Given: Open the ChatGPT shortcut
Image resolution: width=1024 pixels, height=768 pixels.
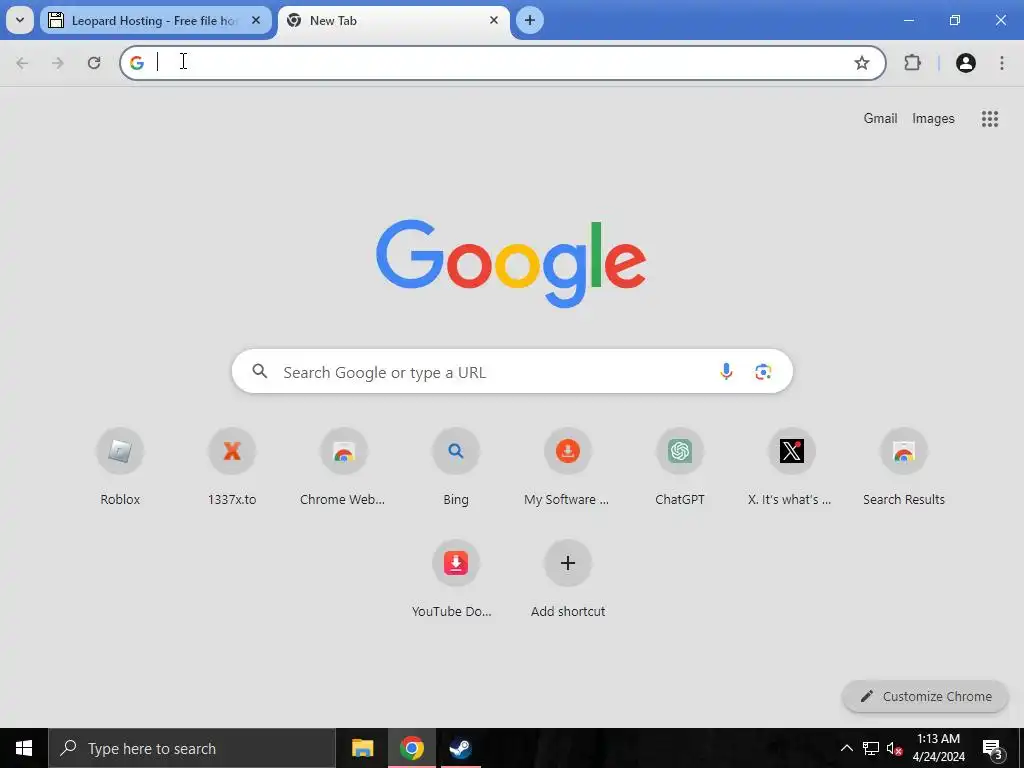Looking at the screenshot, I should pos(680,466).
